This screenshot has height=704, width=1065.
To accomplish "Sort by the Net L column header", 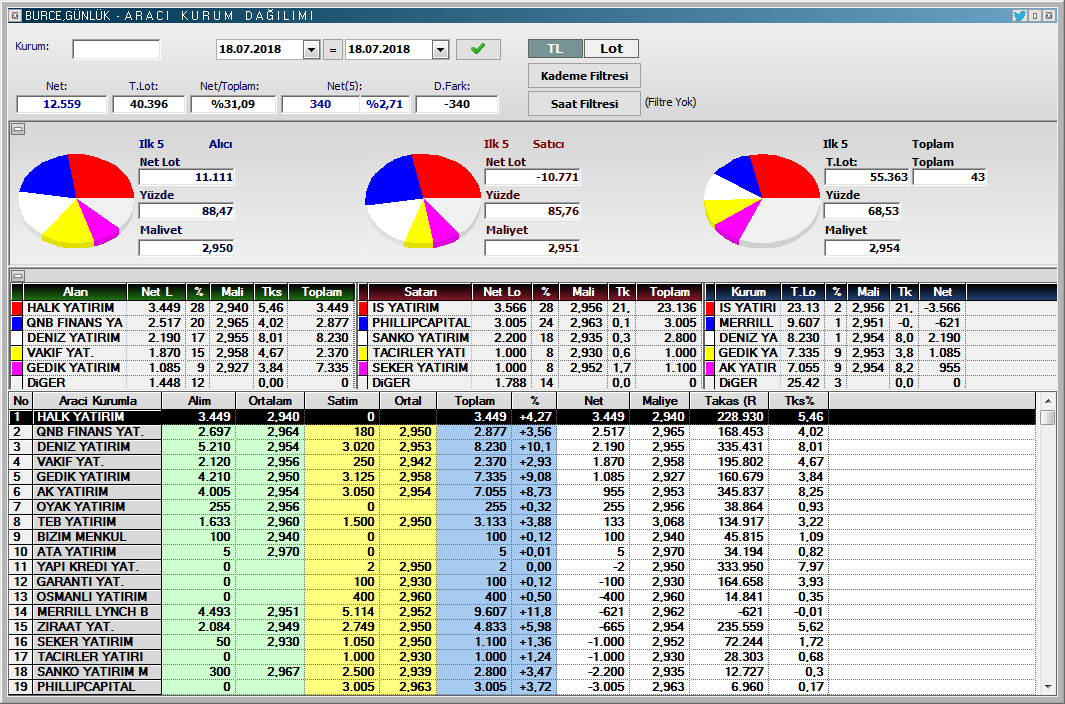I will [x=156, y=292].
